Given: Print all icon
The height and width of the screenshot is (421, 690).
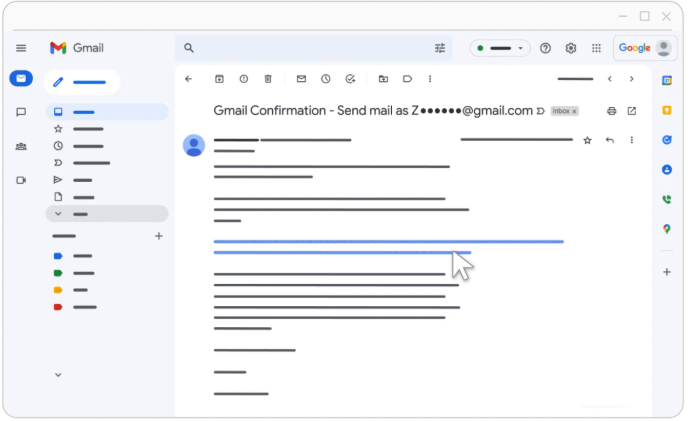Looking at the screenshot, I should [x=612, y=111].
